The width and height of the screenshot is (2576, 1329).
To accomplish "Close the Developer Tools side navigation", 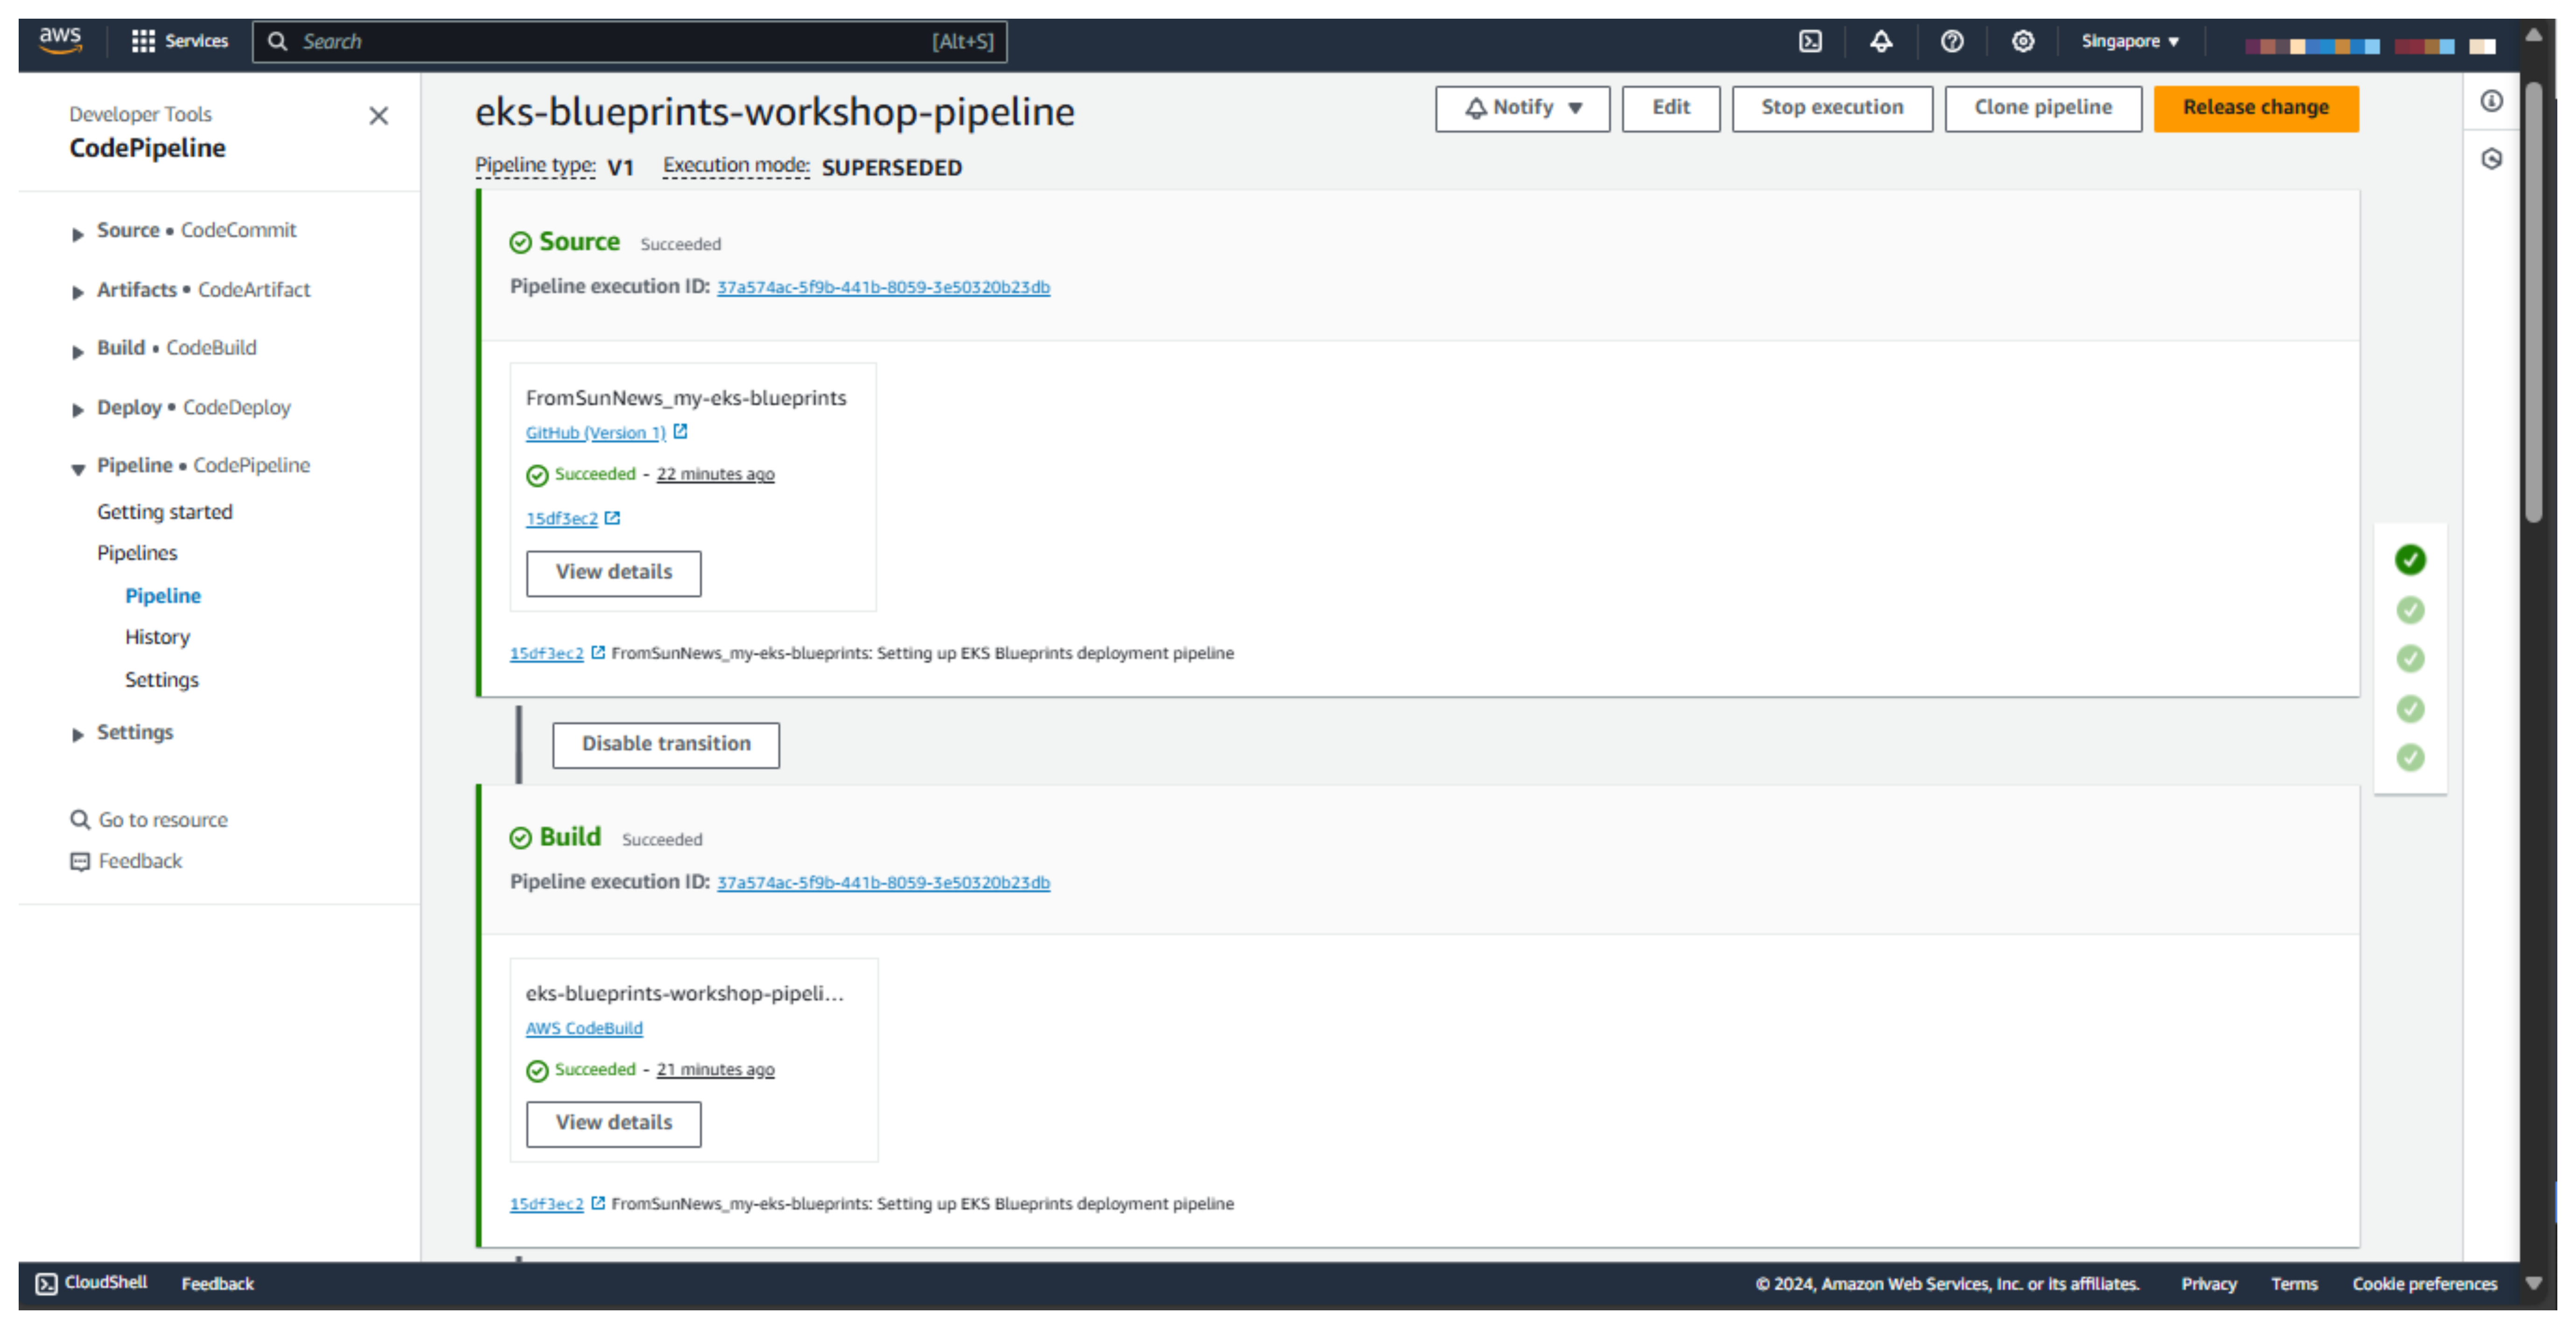I will [379, 116].
